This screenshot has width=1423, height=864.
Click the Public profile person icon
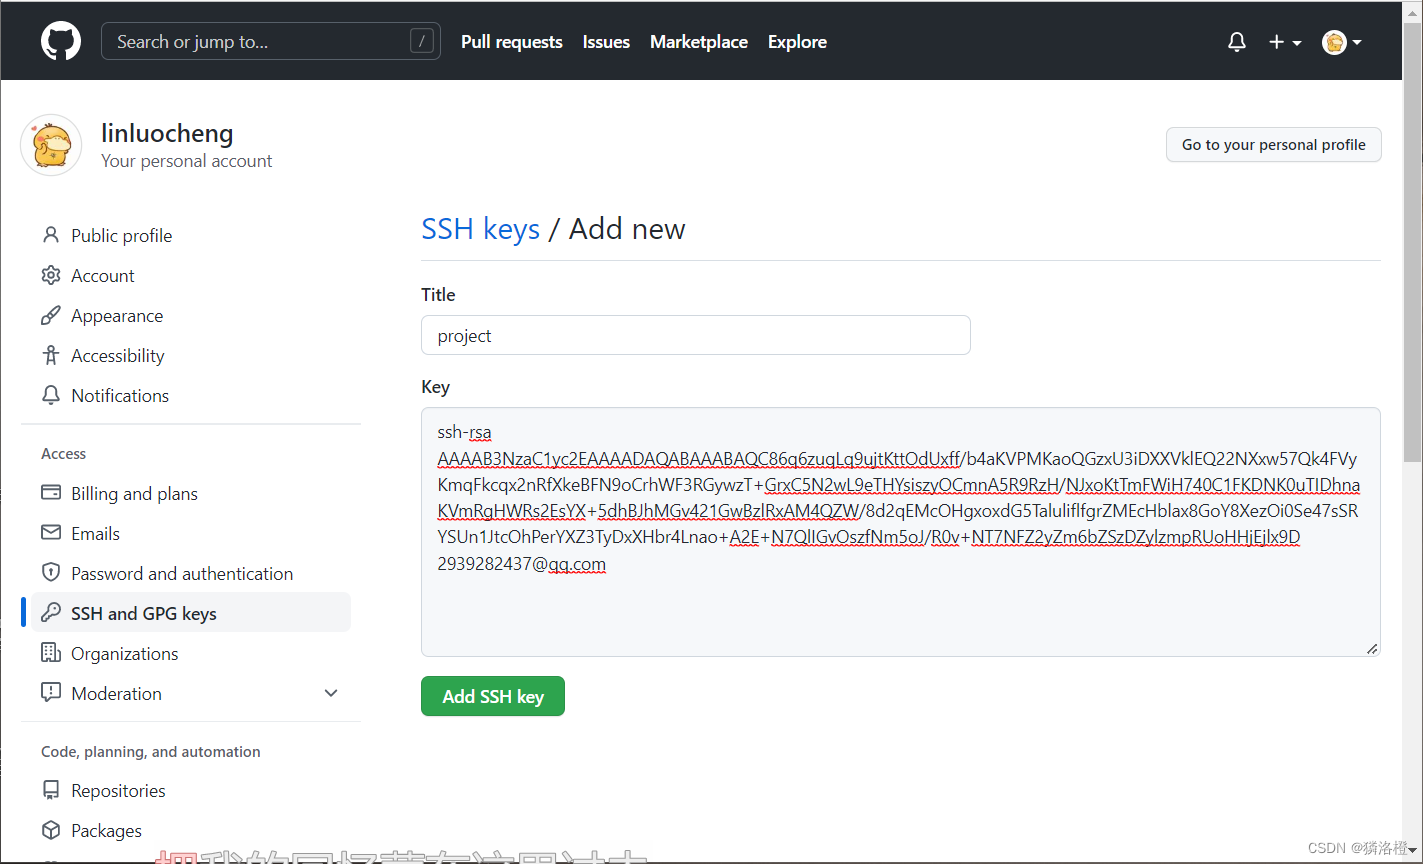(x=51, y=235)
